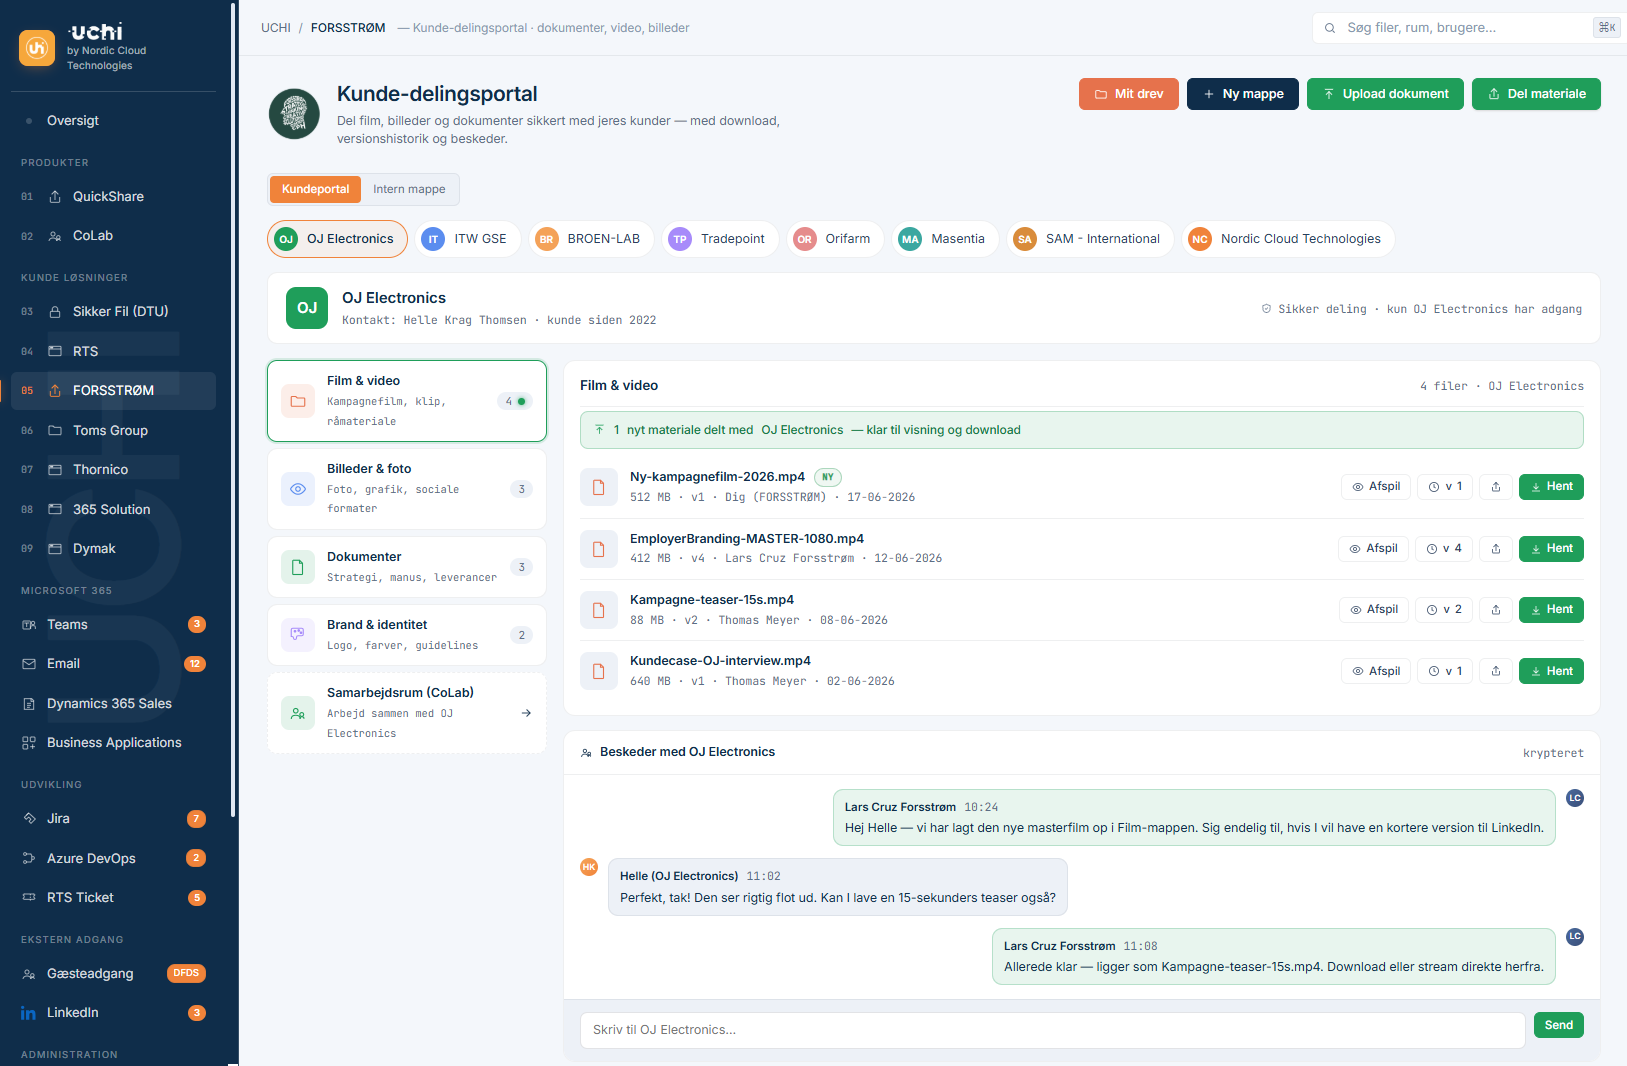Image resolution: width=1627 pixels, height=1066 pixels.
Task: Open Samarbejdsrum (CoLab) via its arrow
Action: coord(526,713)
